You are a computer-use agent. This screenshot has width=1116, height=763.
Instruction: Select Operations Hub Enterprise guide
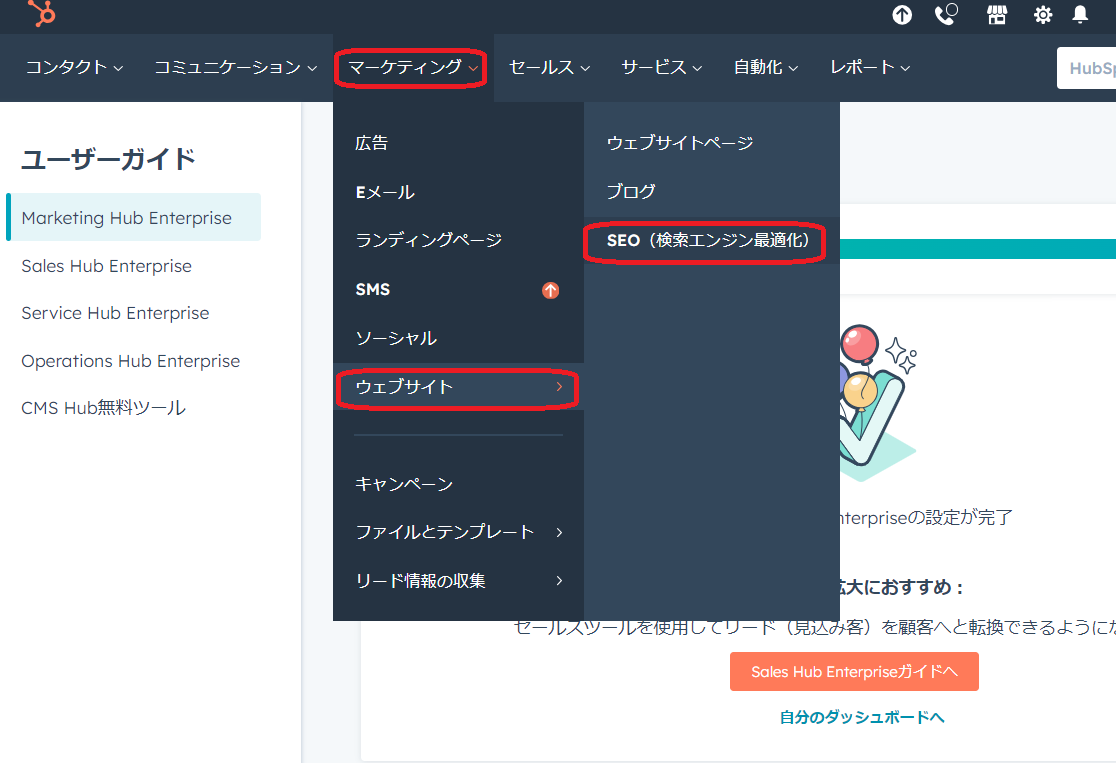(x=131, y=361)
